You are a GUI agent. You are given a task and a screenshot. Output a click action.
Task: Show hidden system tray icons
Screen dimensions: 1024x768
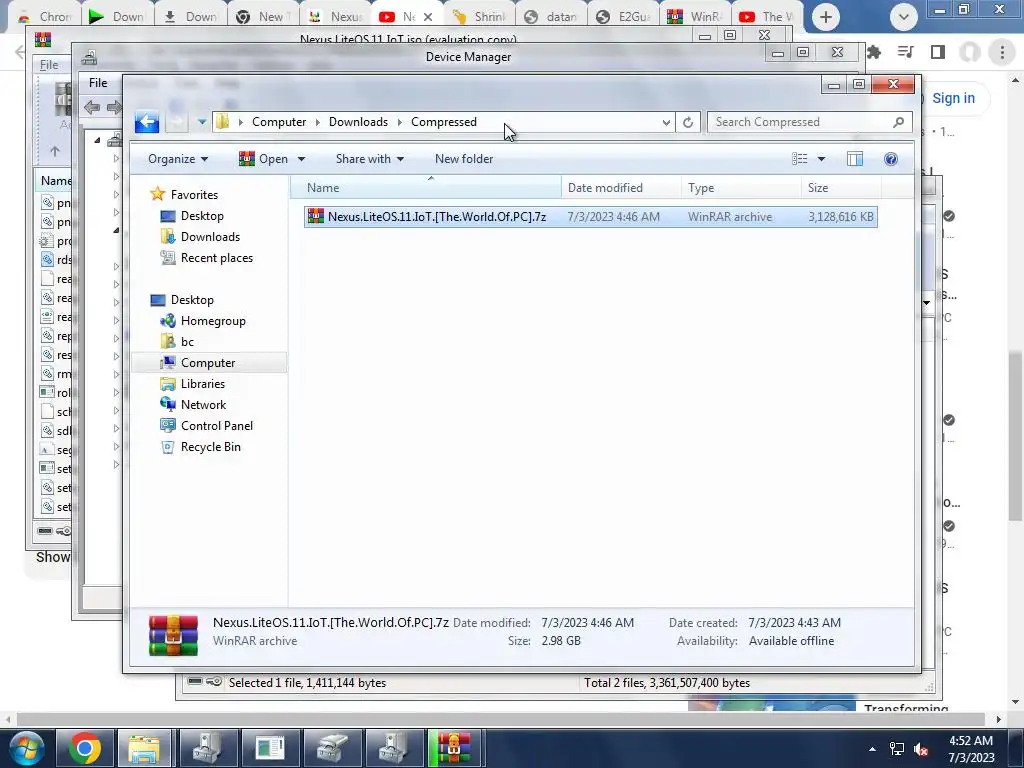(872, 749)
